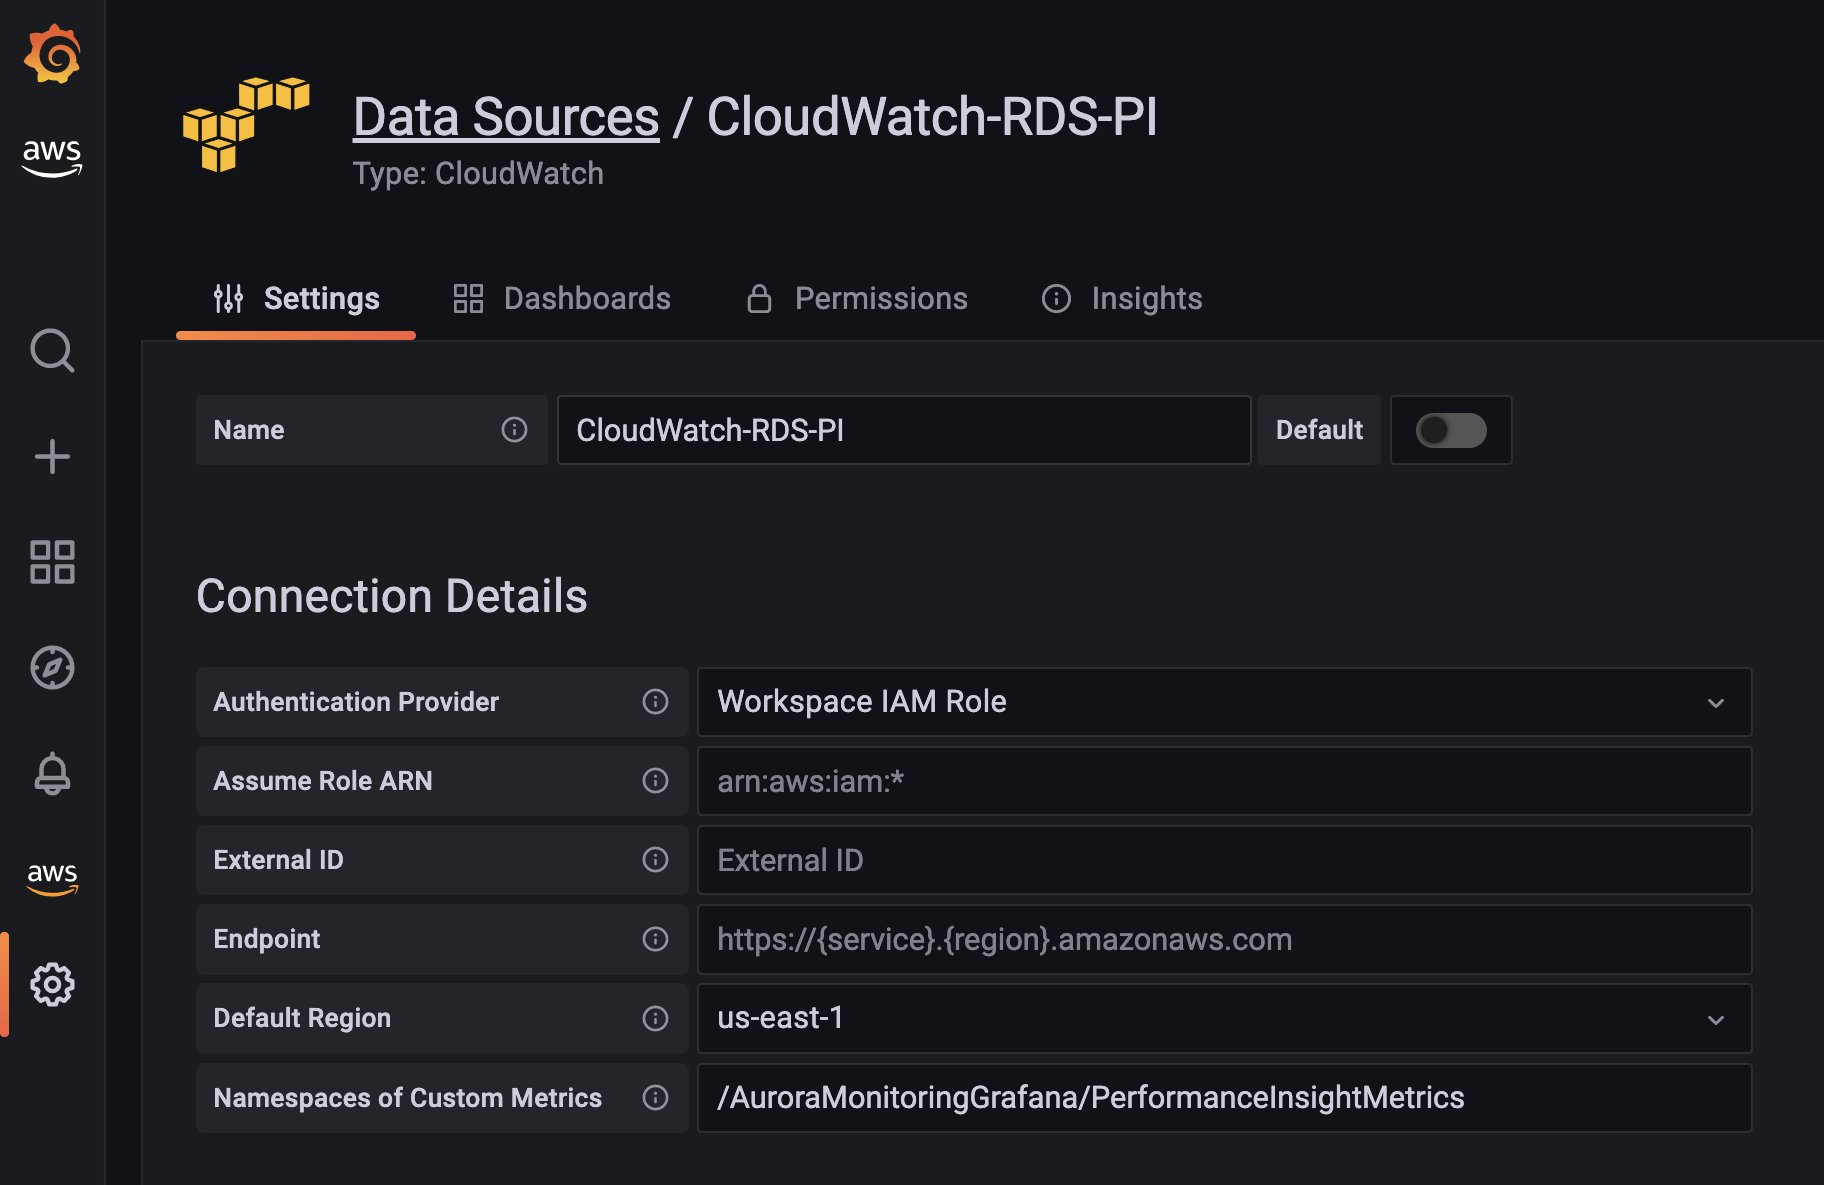Click the info icon beside Assume Role ARN
The width and height of the screenshot is (1824, 1185).
click(657, 781)
